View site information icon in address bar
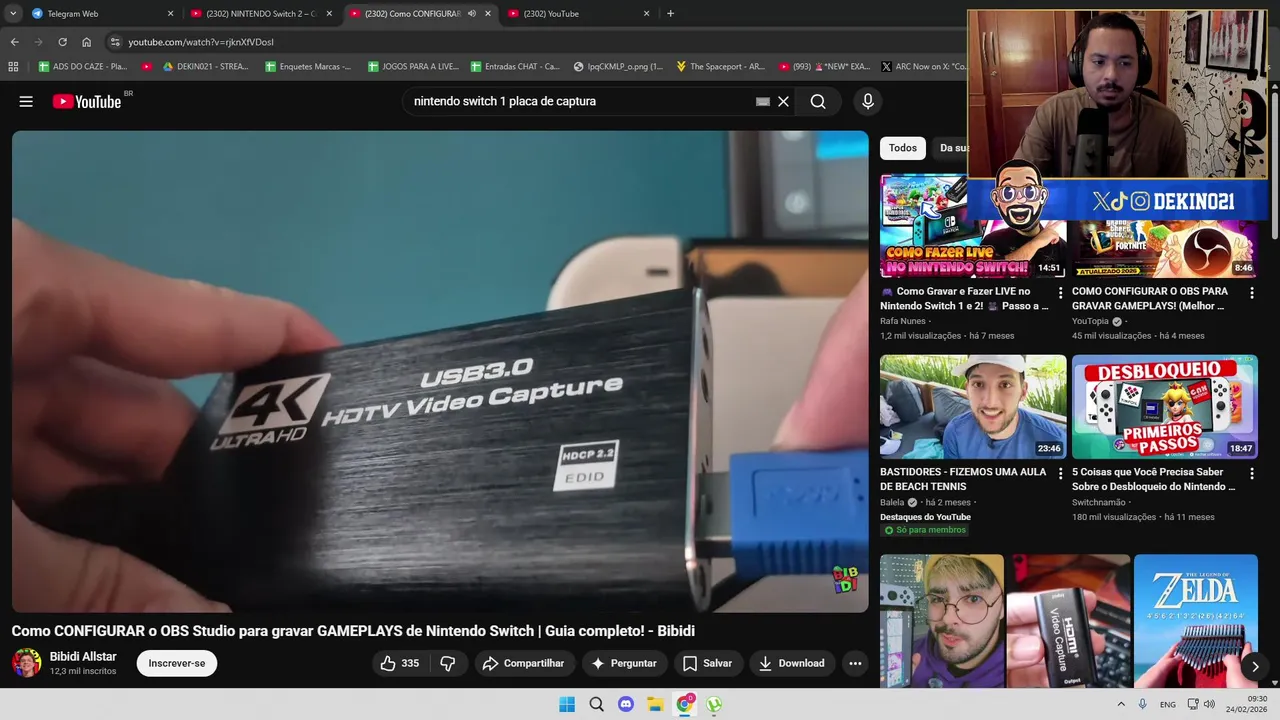1280x720 pixels. click(x=115, y=42)
